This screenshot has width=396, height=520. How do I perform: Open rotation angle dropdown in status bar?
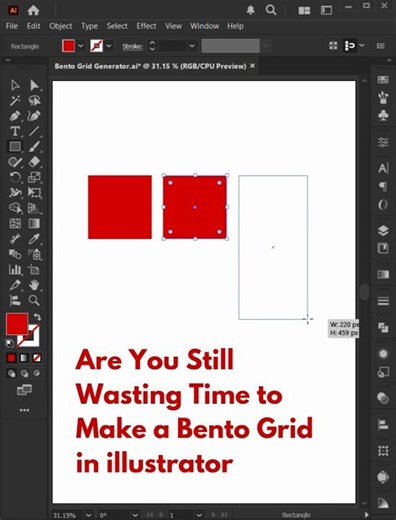tap(135, 515)
